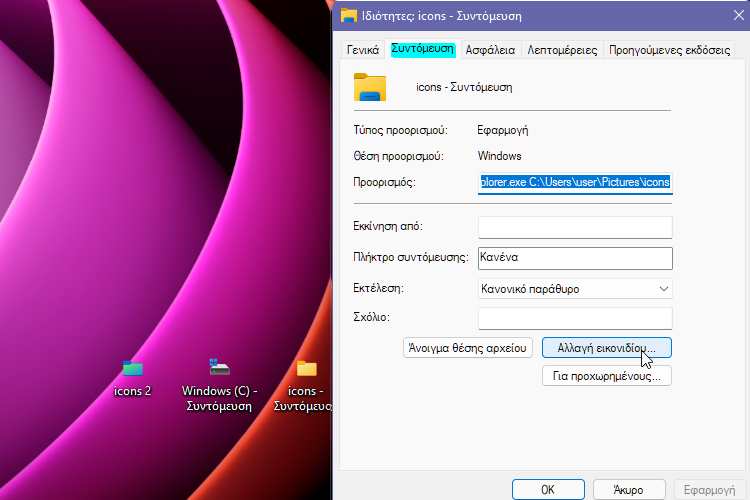Select the Συντόμευση tab

(423, 48)
